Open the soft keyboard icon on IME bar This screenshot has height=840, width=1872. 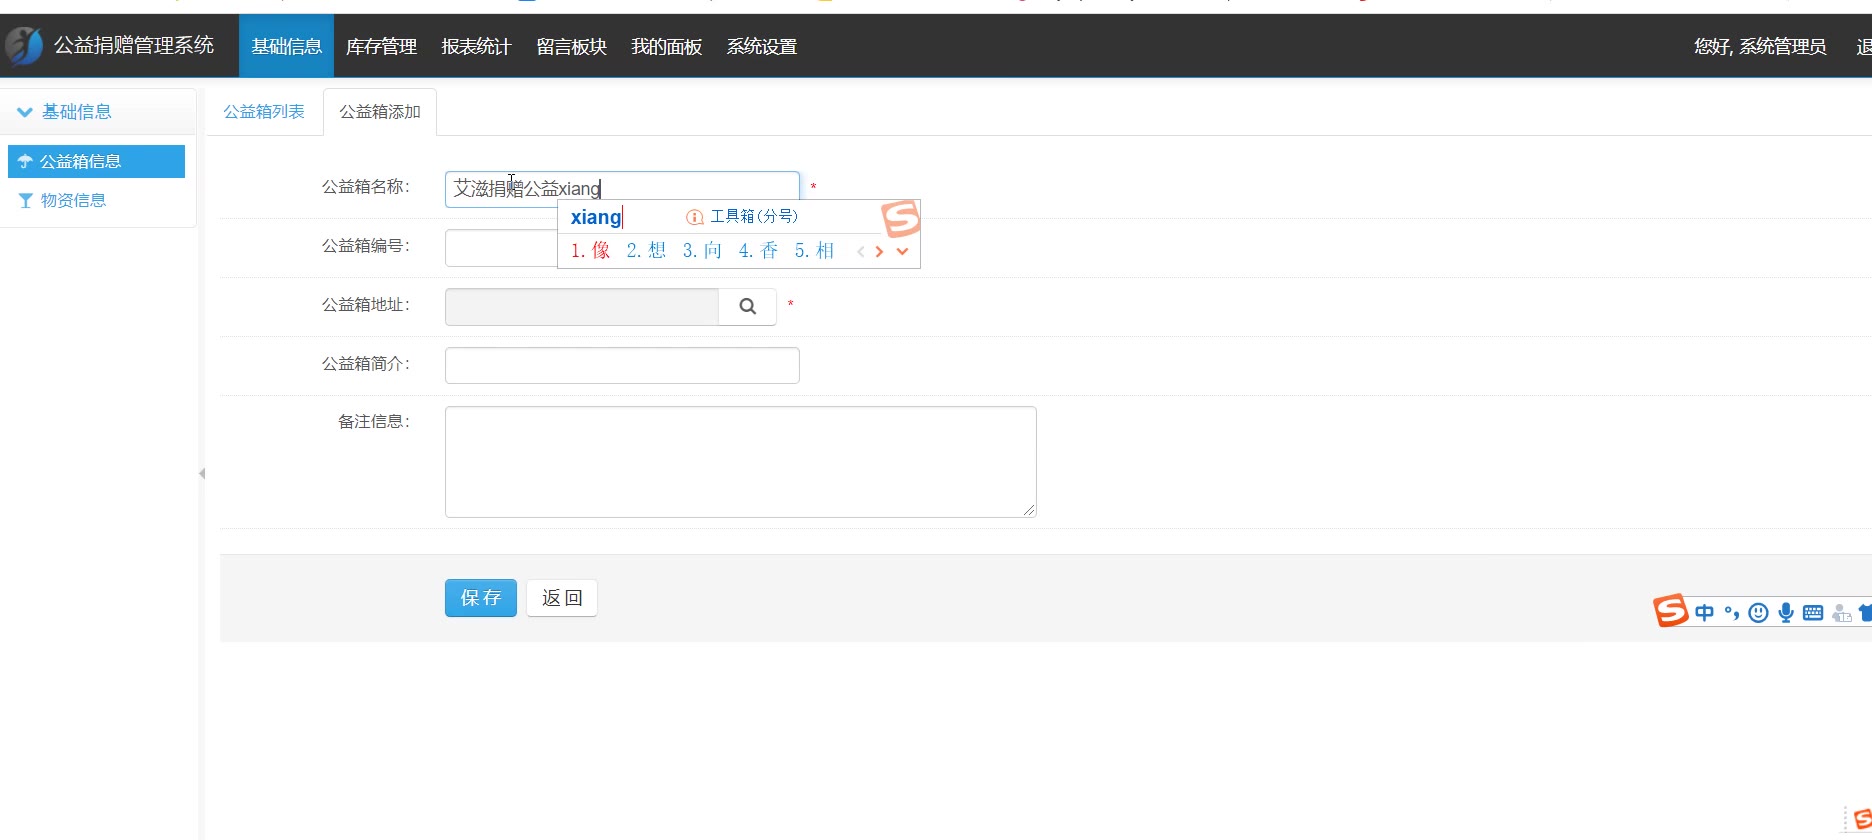point(1813,613)
